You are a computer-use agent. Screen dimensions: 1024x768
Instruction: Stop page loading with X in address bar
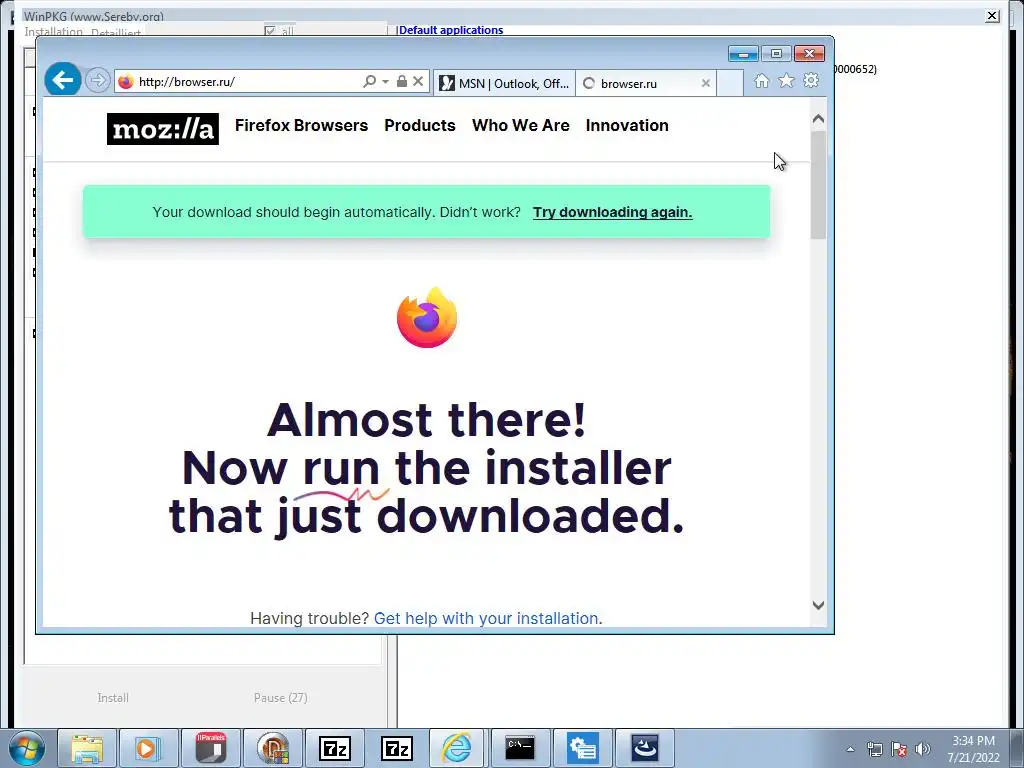(x=418, y=81)
